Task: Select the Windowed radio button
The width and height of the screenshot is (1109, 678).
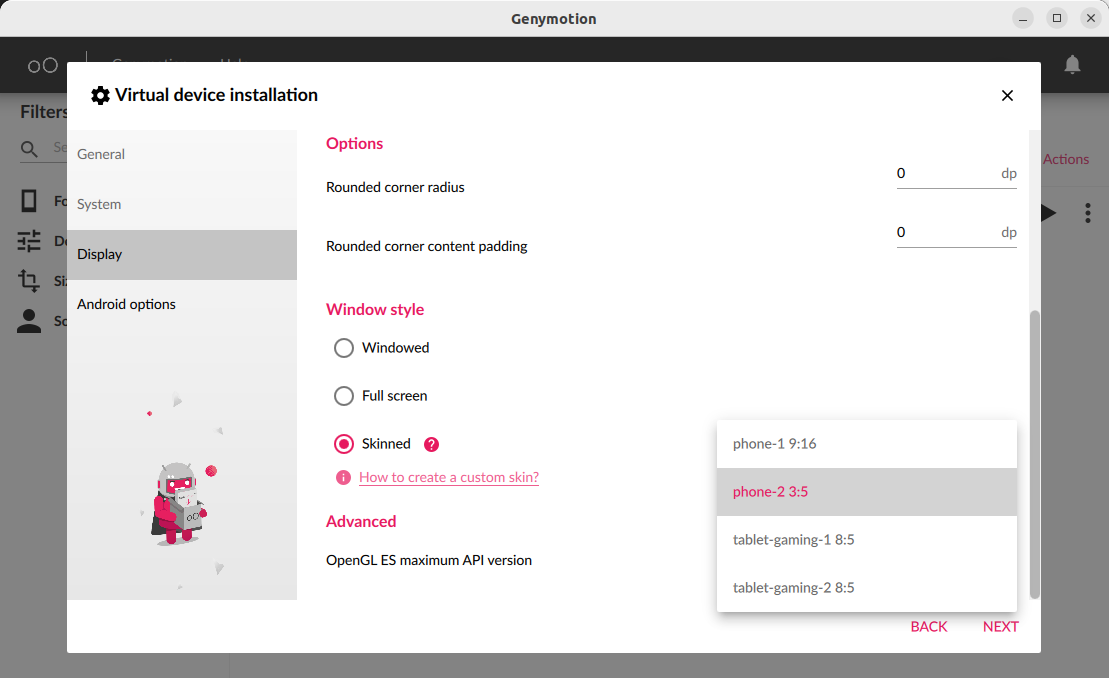Action: pos(344,348)
